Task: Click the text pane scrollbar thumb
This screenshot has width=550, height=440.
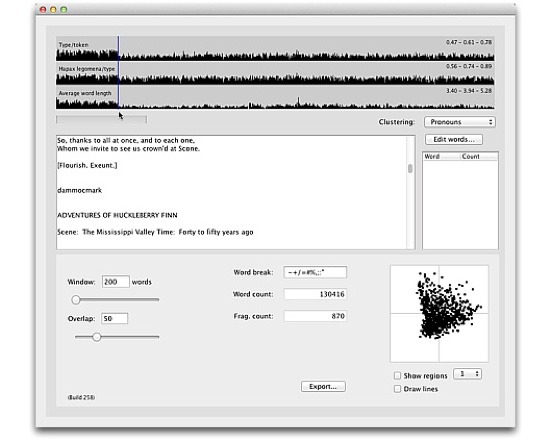Action: [x=410, y=168]
